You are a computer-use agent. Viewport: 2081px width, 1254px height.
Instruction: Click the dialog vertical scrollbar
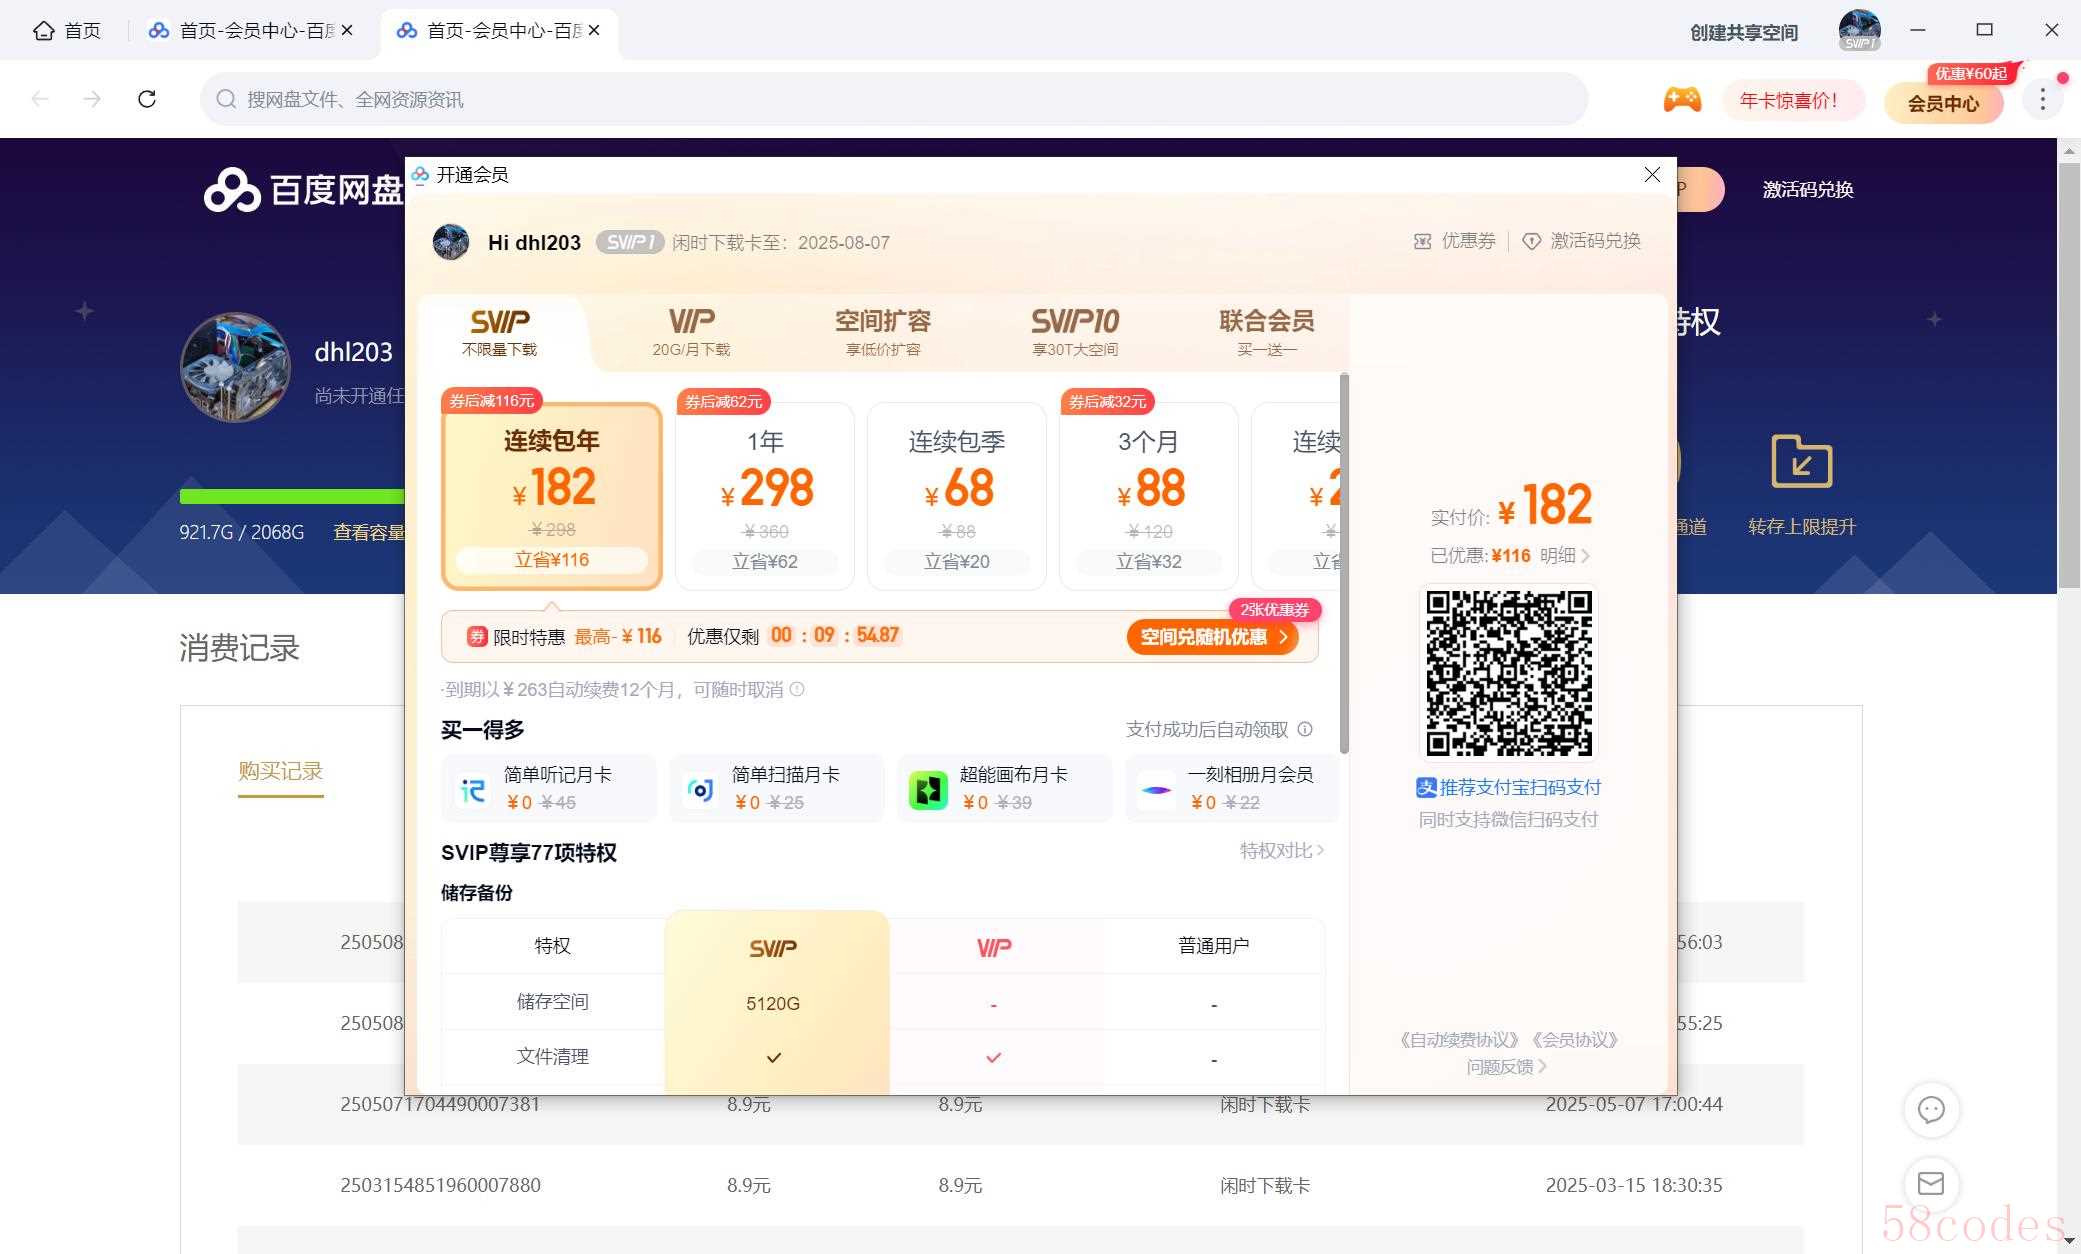(1344, 563)
